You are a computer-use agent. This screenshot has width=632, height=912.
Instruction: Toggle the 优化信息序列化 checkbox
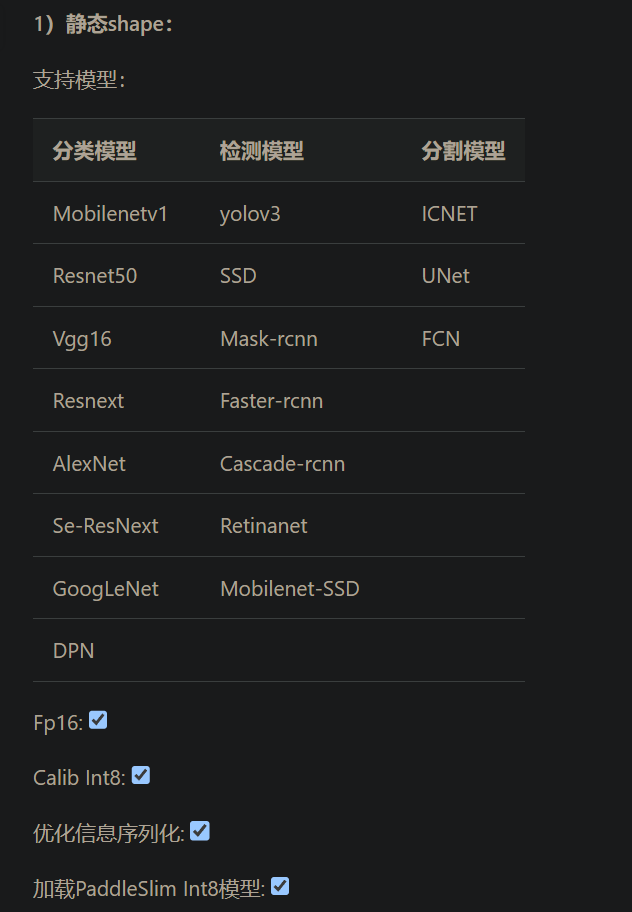200,831
